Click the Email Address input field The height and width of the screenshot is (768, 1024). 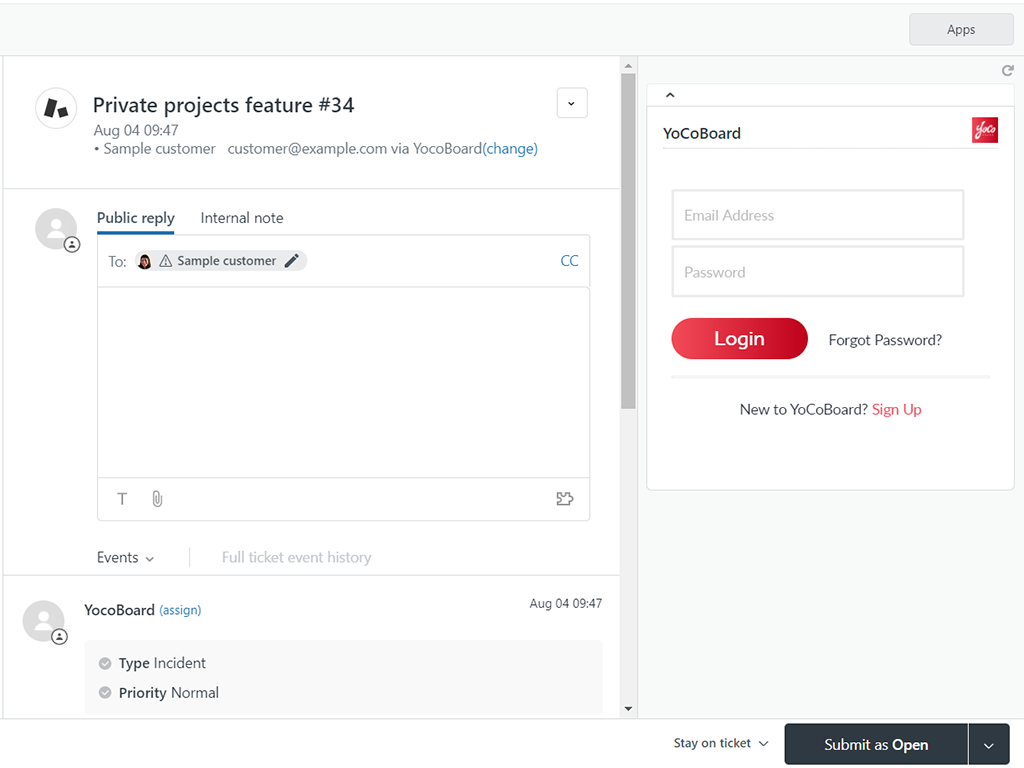coord(817,215)
